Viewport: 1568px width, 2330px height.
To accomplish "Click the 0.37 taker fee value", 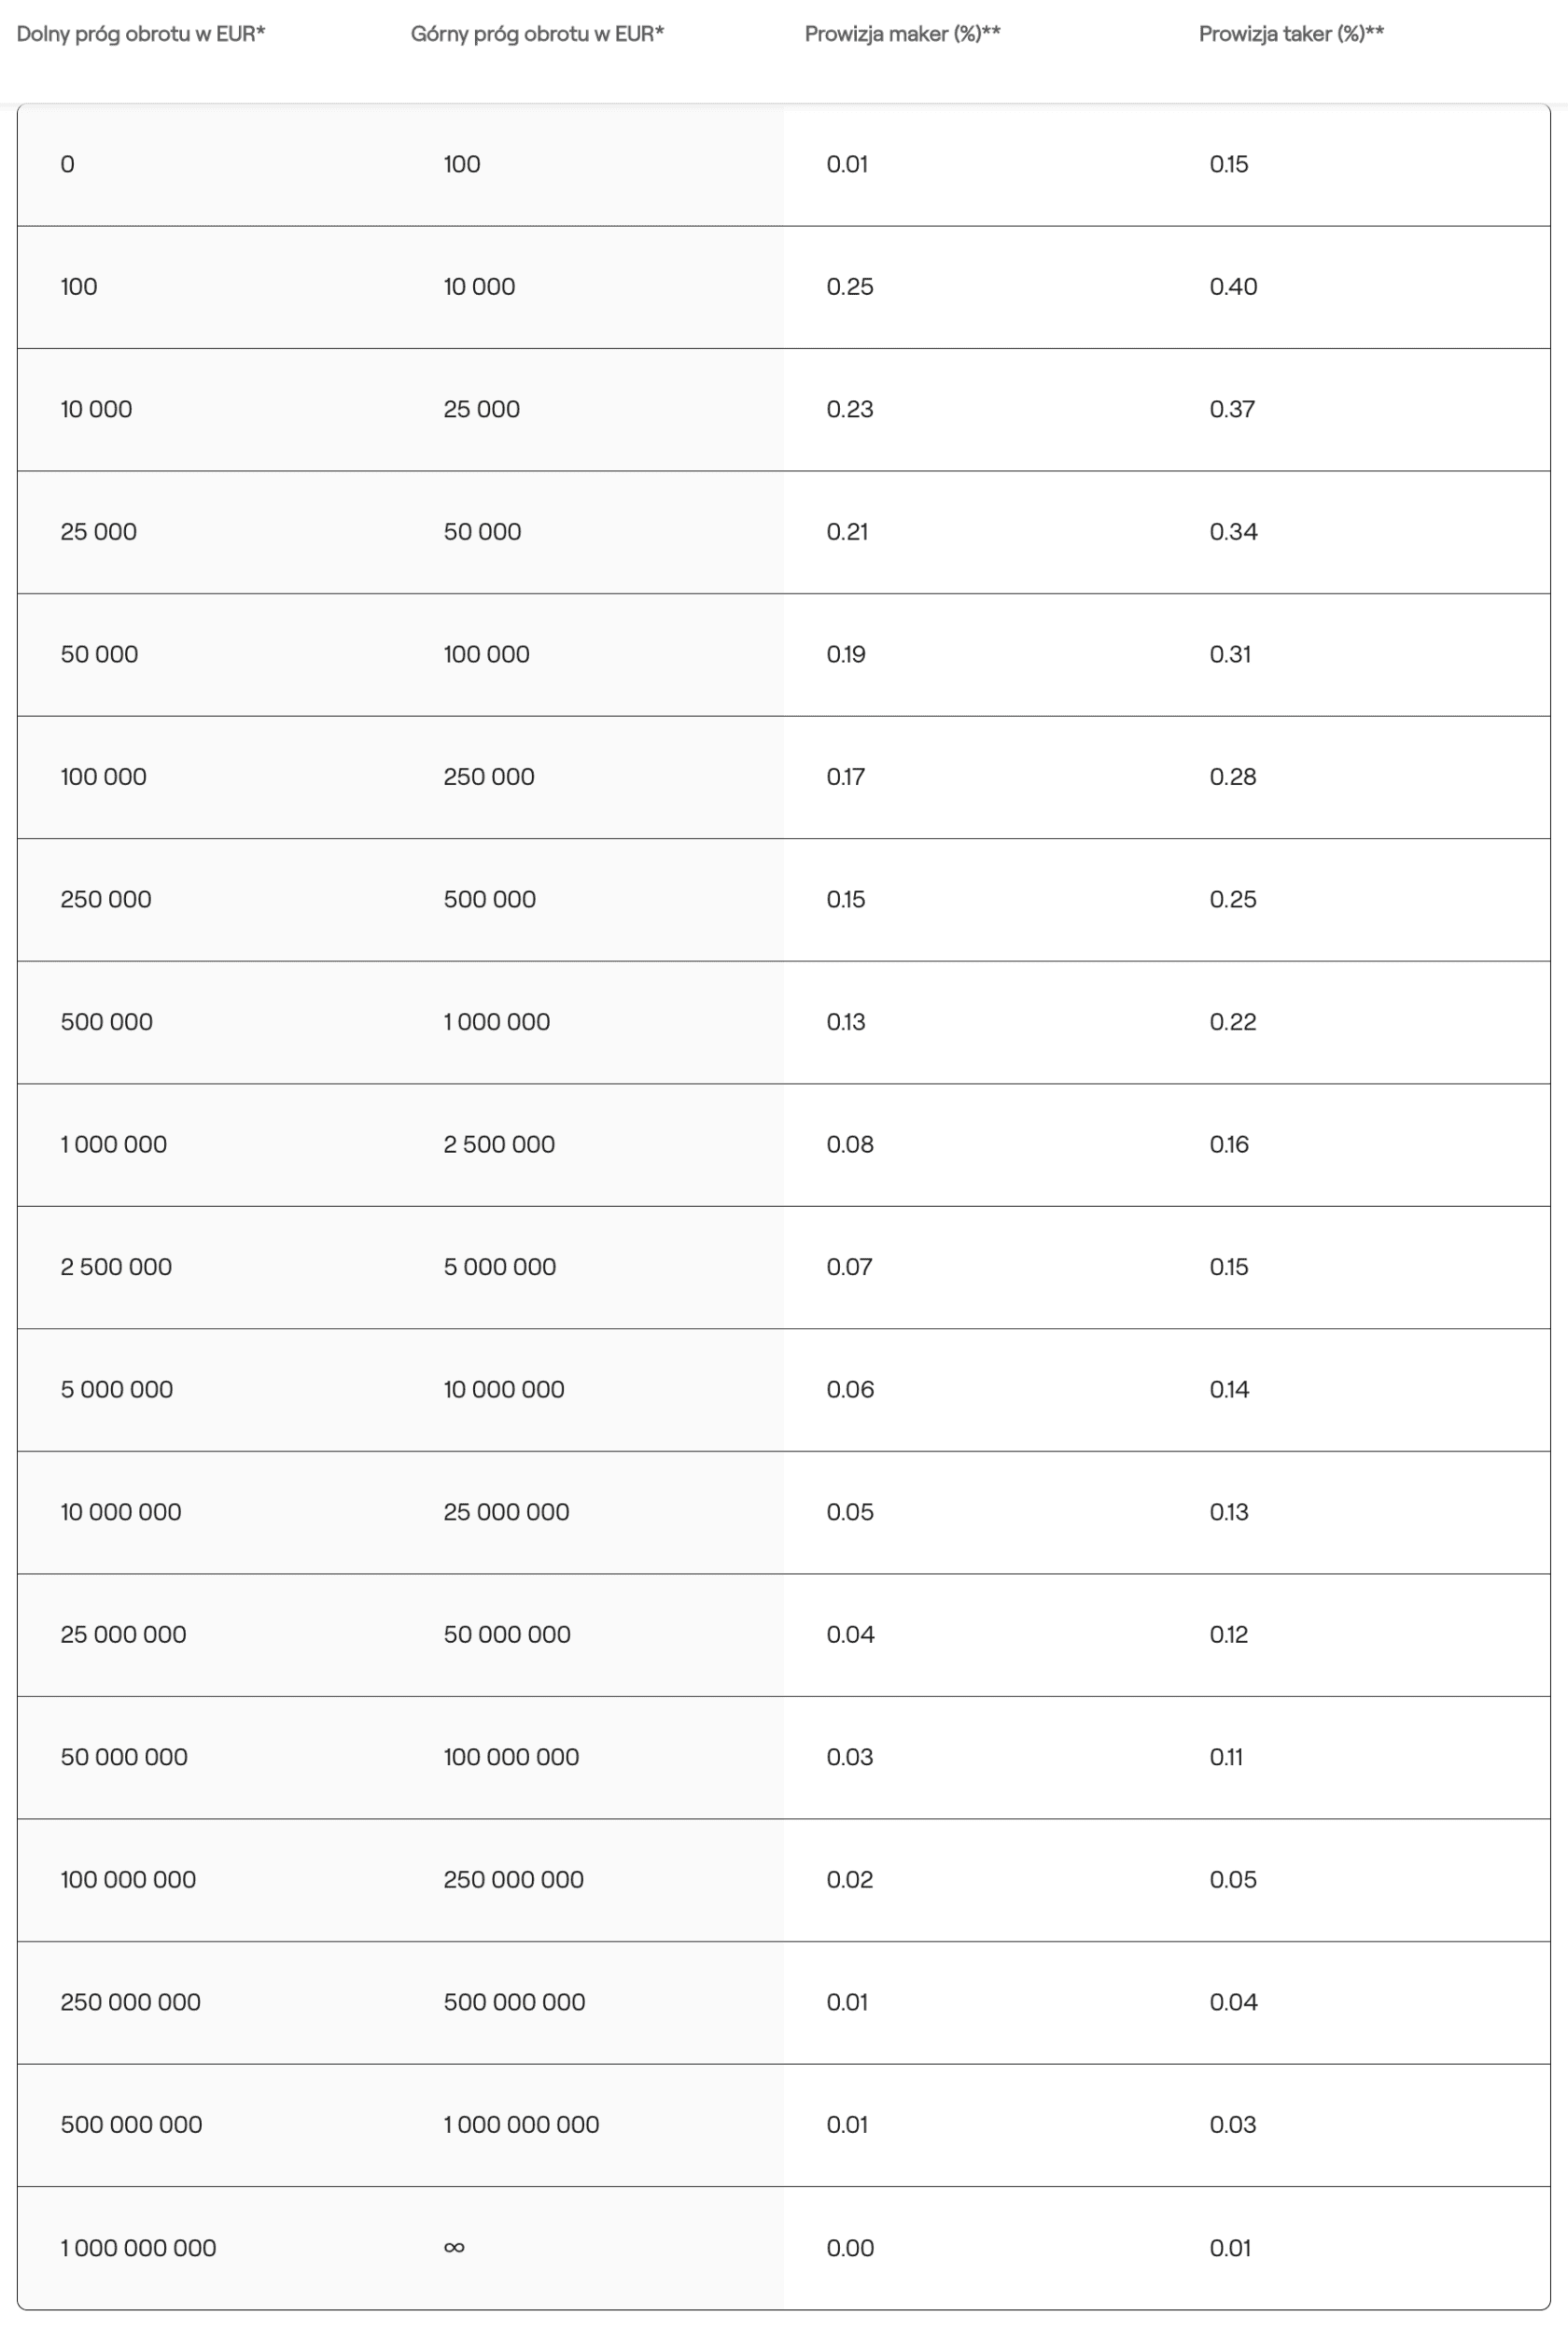I will [x=1232, y=409].
